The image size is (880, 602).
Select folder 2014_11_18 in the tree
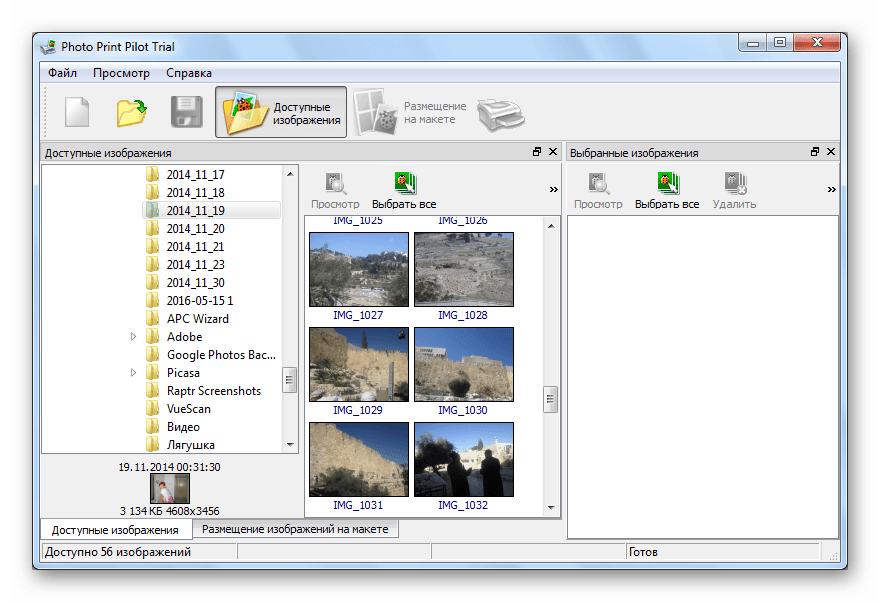click(x=195, y=193)
